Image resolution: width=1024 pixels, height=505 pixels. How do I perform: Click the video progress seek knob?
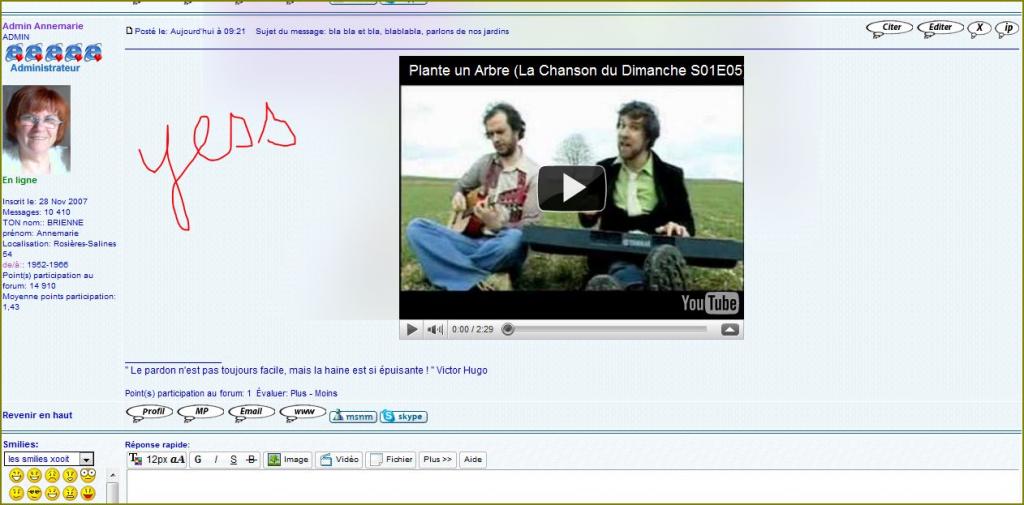click(x=507, y=329)
